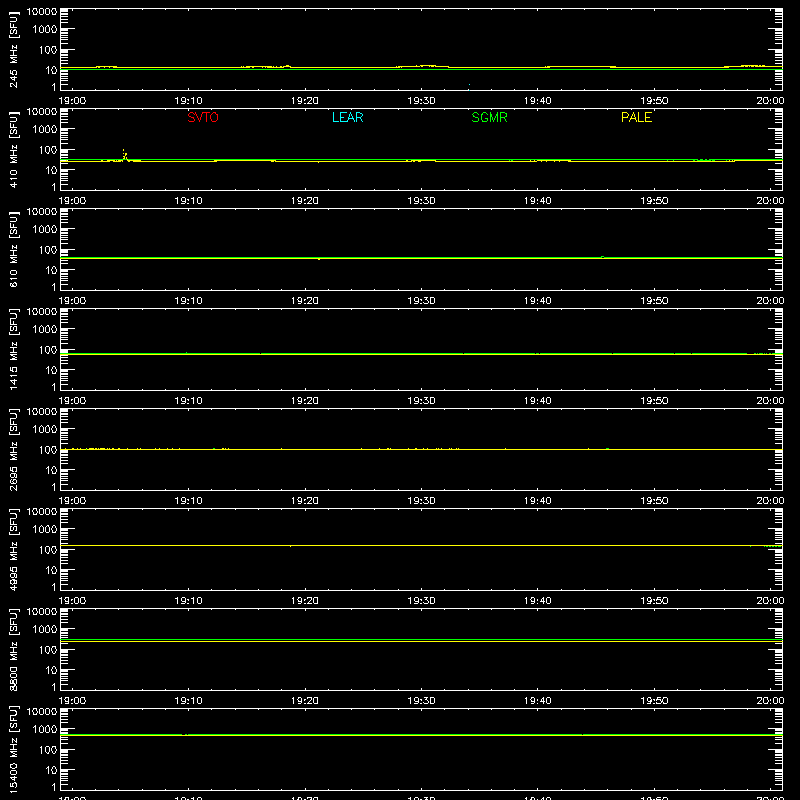The image size is (800, 800).
Task: Click 20:00 time label under 4995 MHz plot
Action: tap(770, 601)
